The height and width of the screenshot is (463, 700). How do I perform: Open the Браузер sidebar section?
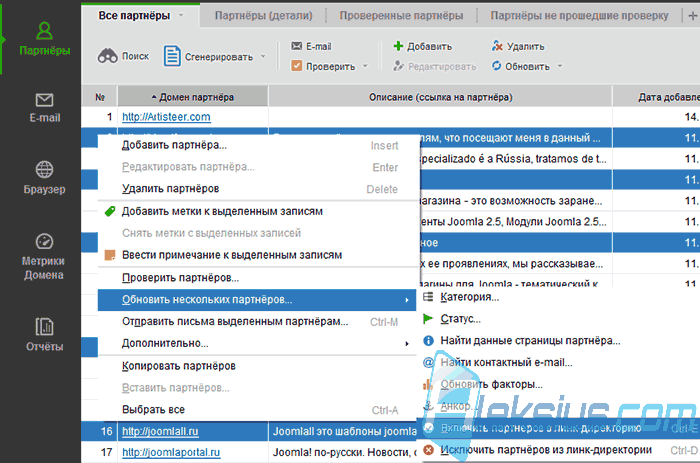point(44,178)
